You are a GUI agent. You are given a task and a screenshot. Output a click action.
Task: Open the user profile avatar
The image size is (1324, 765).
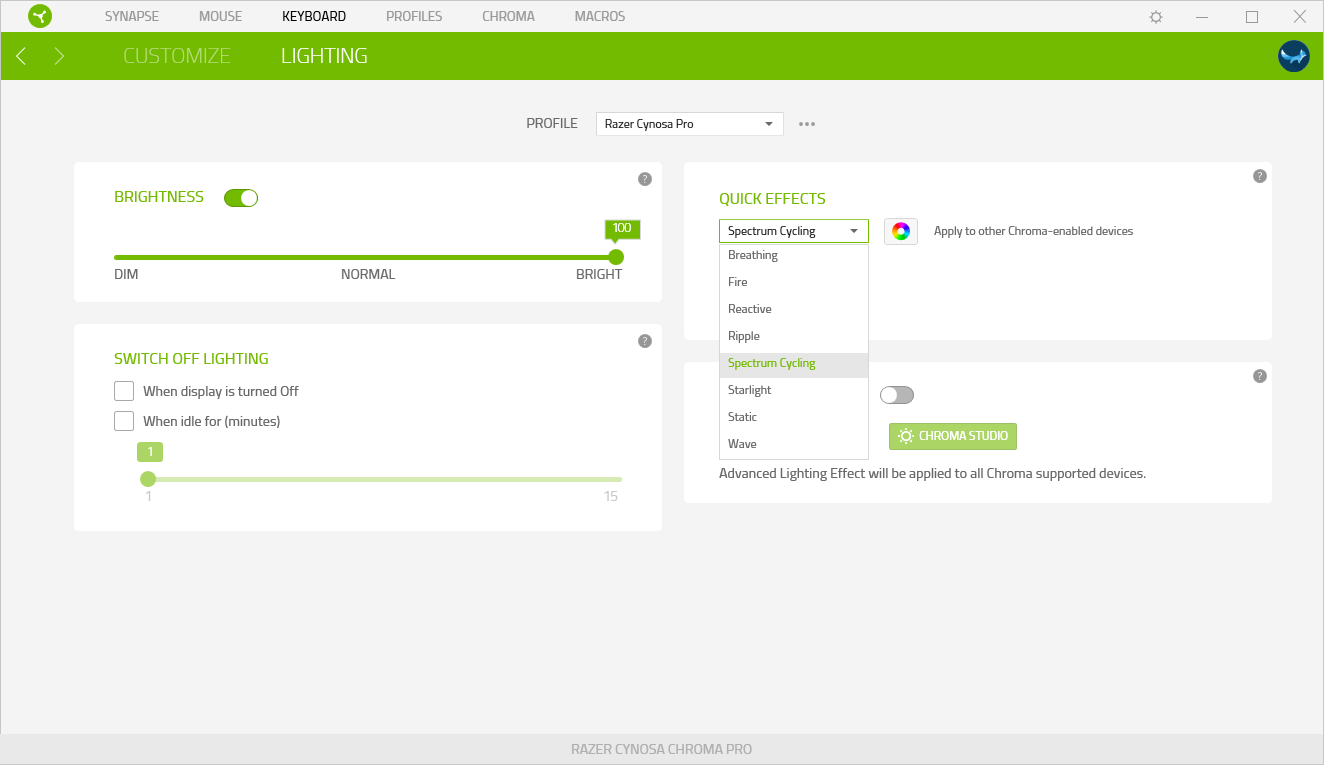[1293, 56]
